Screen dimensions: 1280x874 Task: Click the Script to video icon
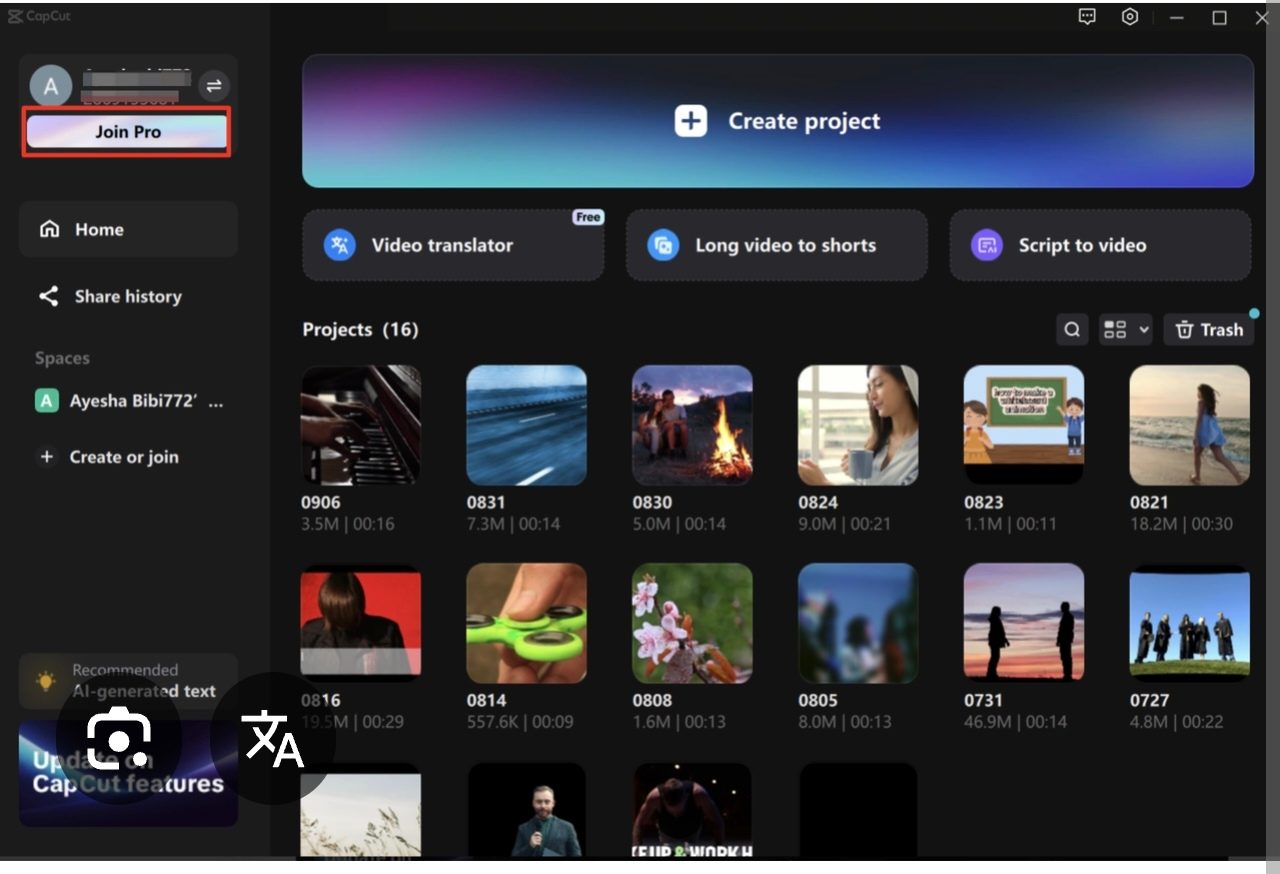(986, 245)
